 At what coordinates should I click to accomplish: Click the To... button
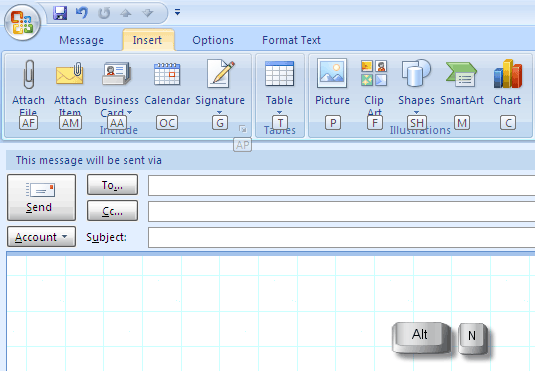[113, 185]
